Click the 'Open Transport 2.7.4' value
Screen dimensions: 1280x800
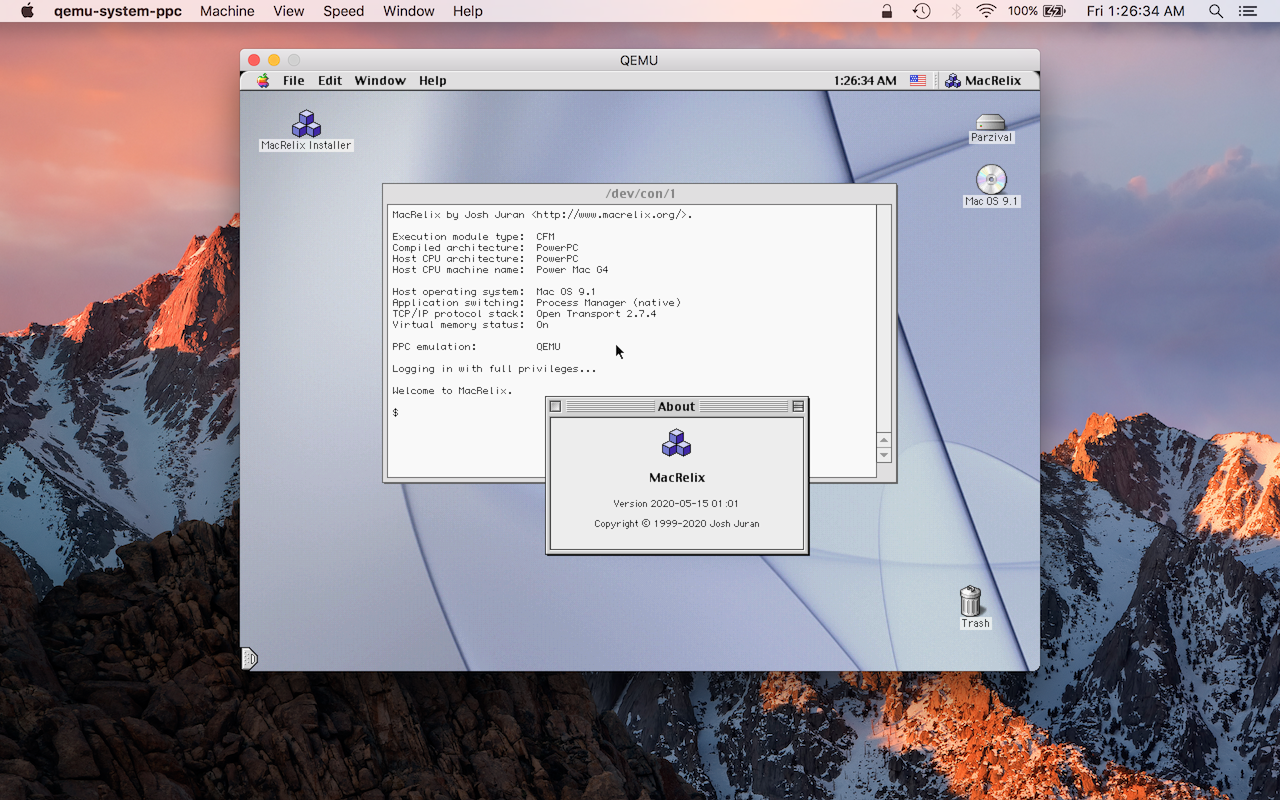[x=596, y=313]
